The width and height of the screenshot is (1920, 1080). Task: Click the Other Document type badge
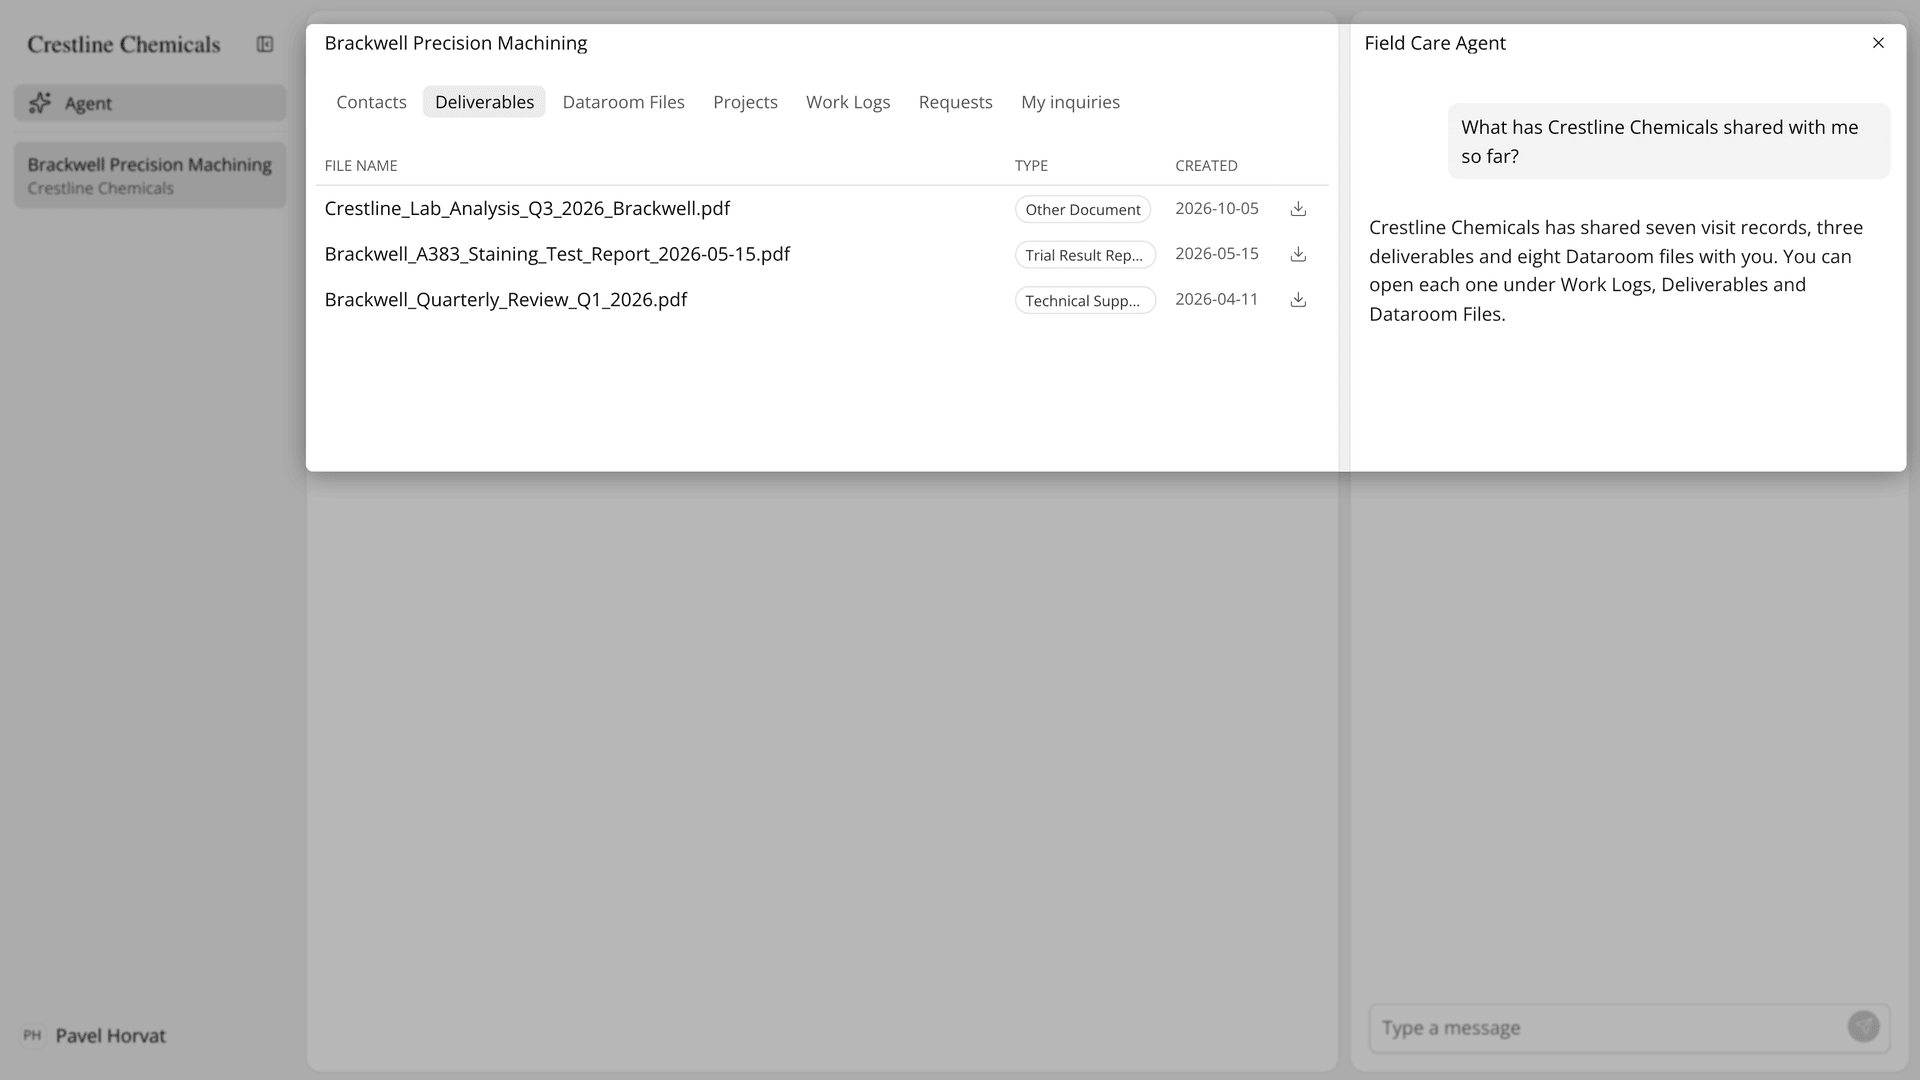1083,209
